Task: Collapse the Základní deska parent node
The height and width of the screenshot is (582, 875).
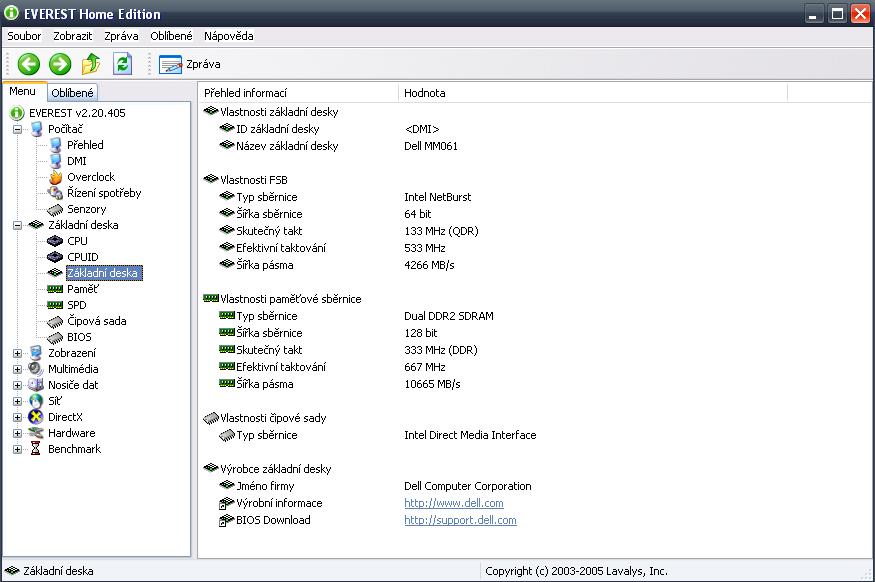Action: point(17,225)
